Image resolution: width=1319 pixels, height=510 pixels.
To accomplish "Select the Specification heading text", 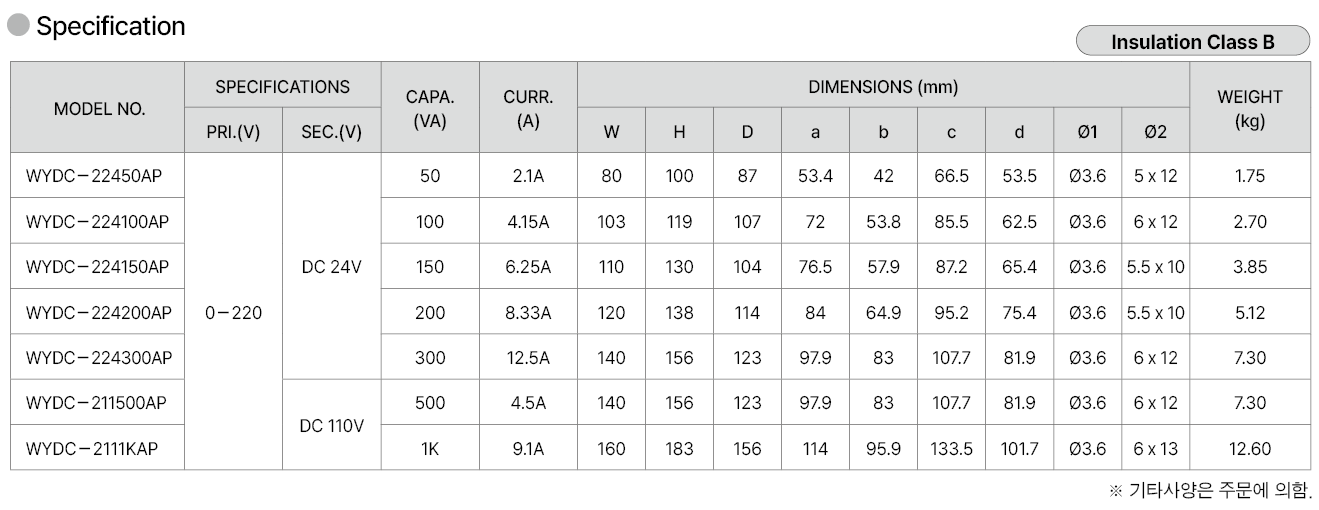I will click(x=111, y=26).
